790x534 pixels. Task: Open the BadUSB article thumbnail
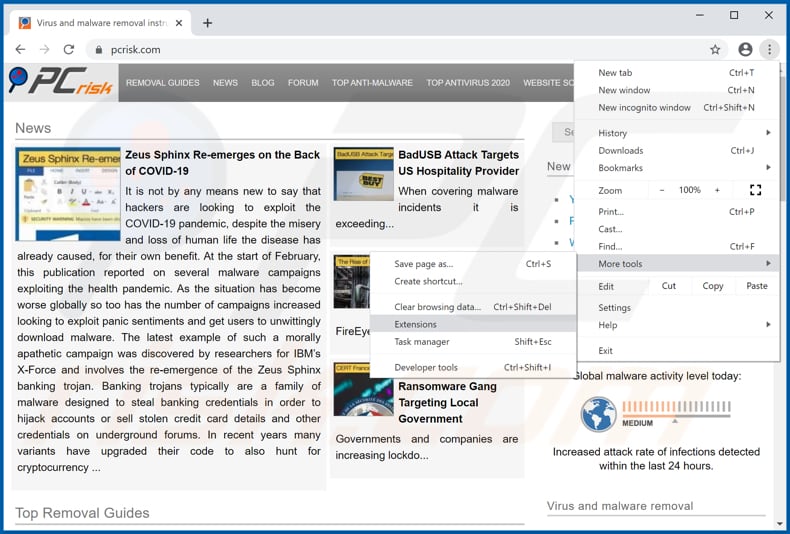[363, 174]
